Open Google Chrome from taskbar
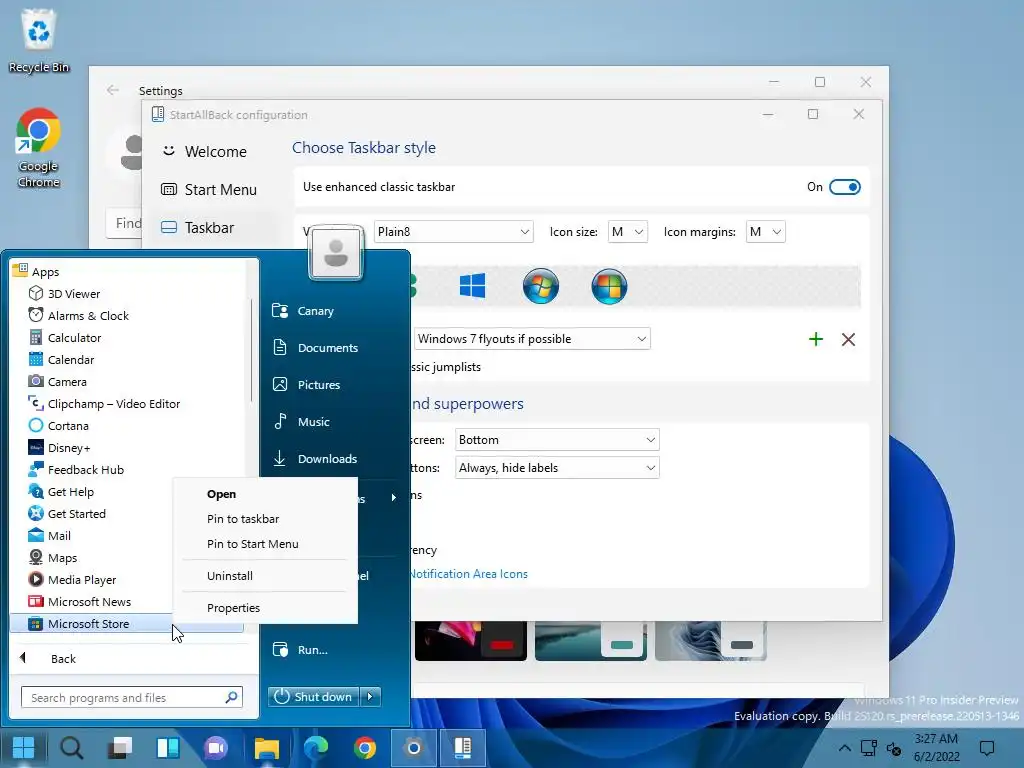The image size is (1024, 768). (364, 748)
